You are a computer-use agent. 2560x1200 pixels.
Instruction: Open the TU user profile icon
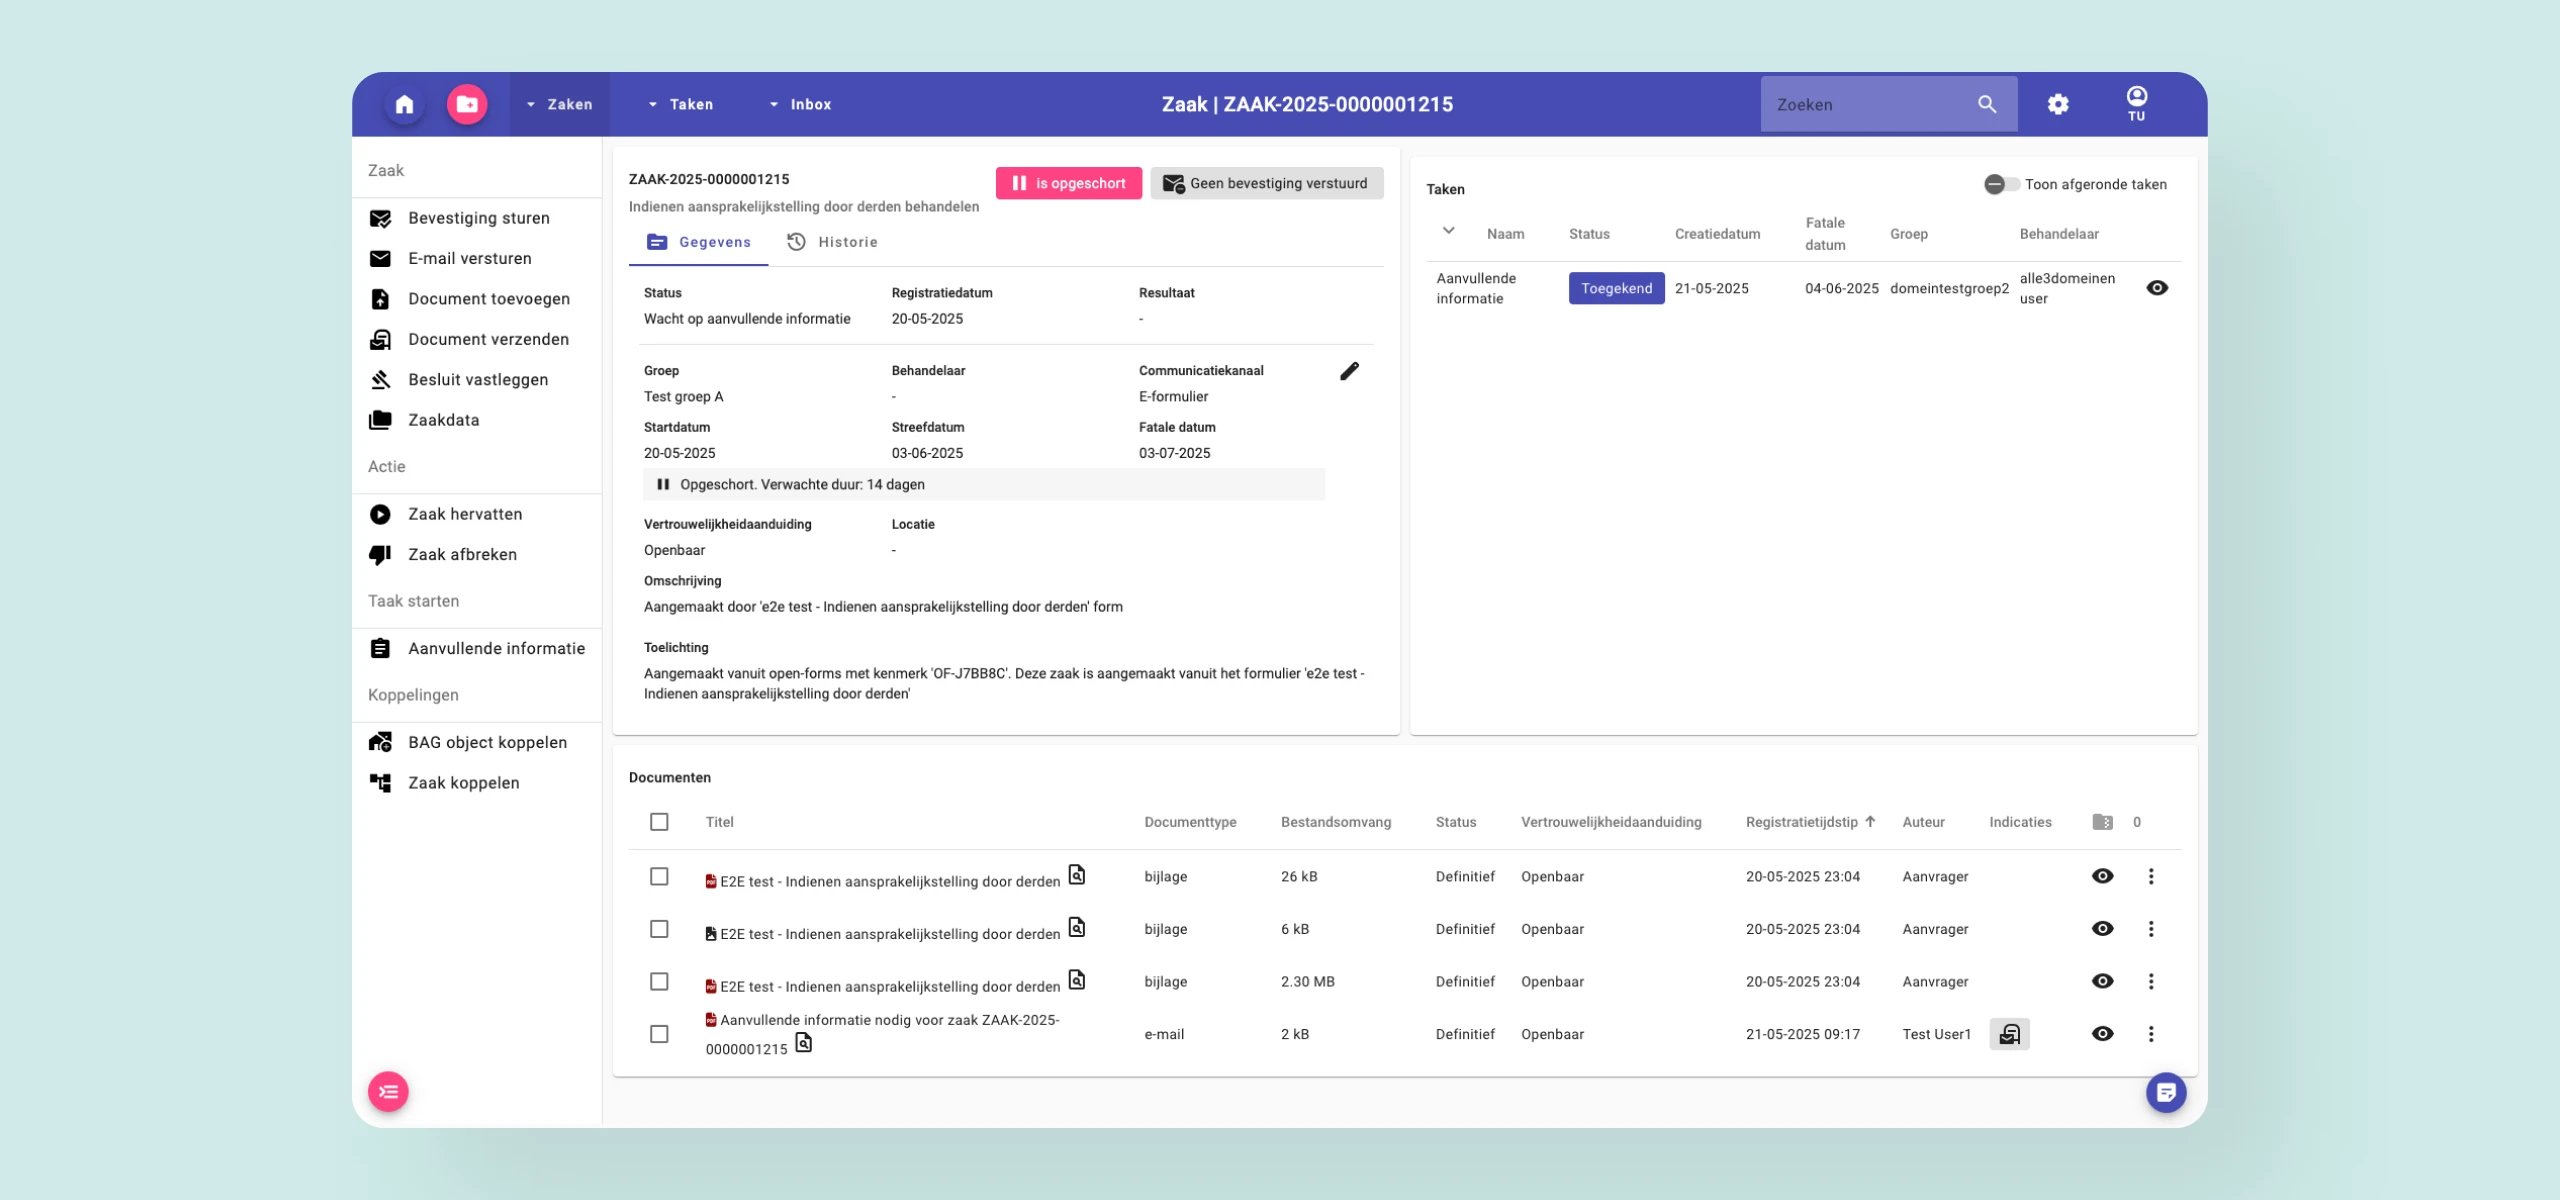tap(2136, 103)
